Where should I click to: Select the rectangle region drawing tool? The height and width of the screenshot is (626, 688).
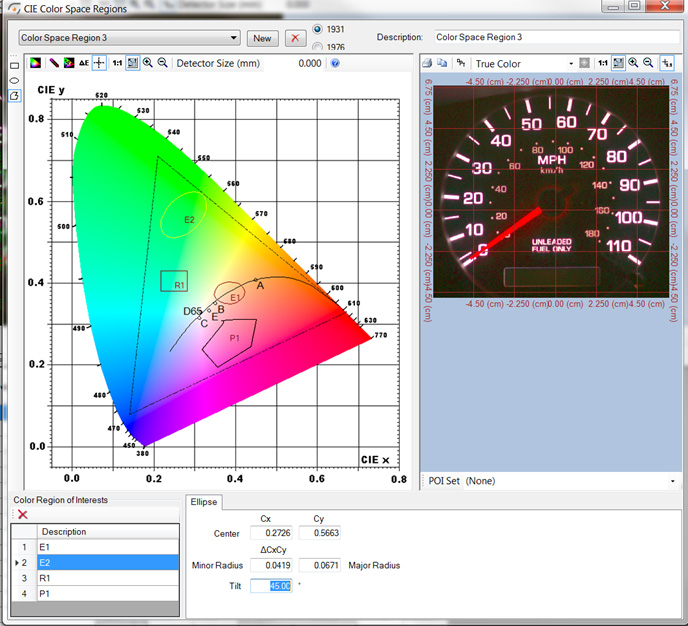[14, 64]
